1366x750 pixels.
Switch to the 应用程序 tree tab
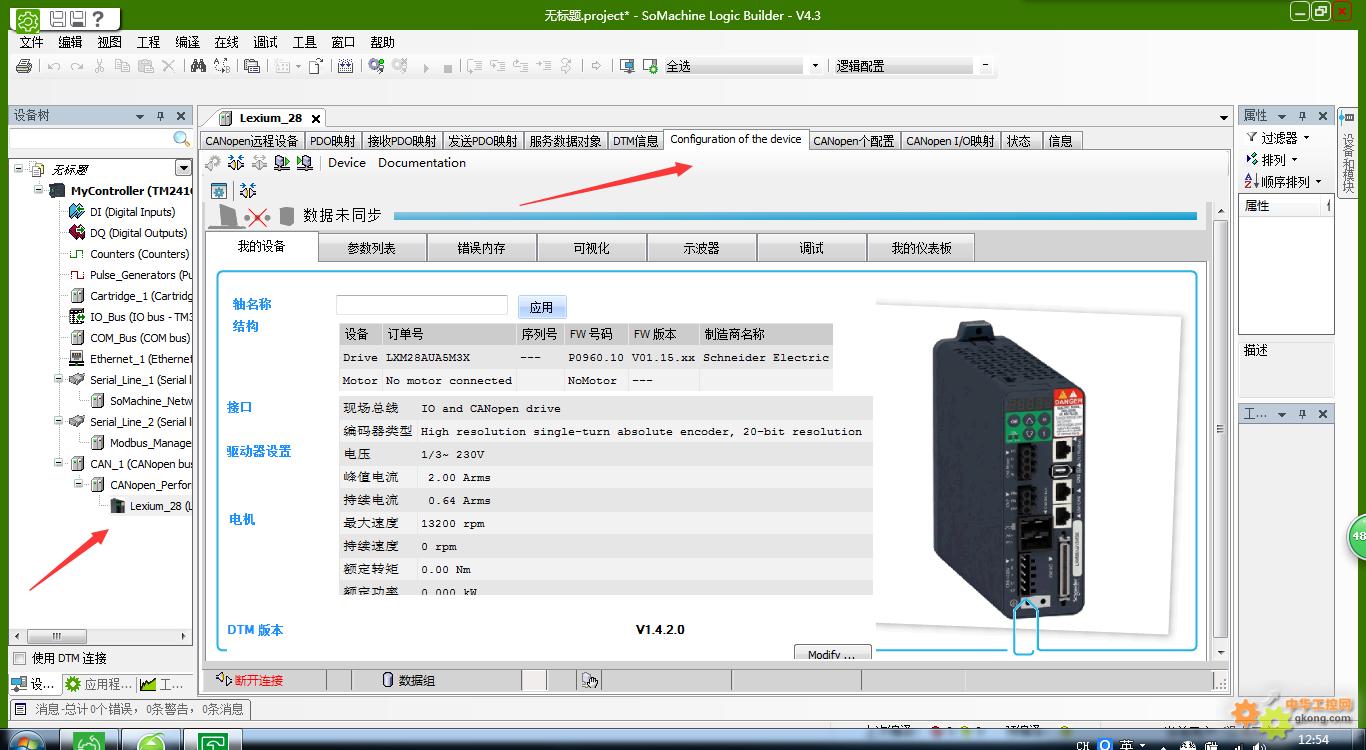(x=99, y=684)
